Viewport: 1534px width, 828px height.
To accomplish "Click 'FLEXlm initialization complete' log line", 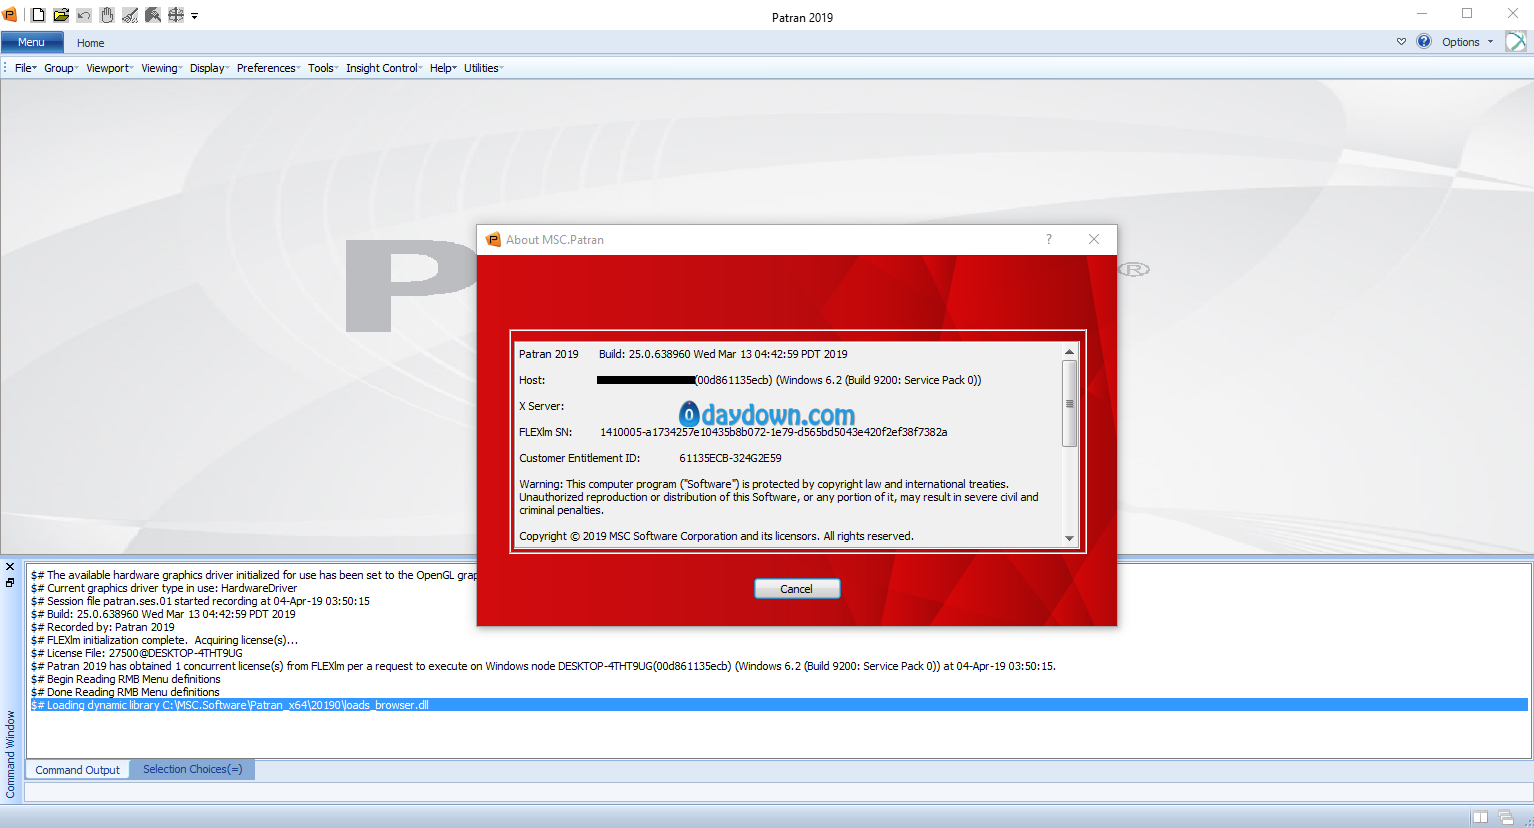I will (x=165, y=640).
